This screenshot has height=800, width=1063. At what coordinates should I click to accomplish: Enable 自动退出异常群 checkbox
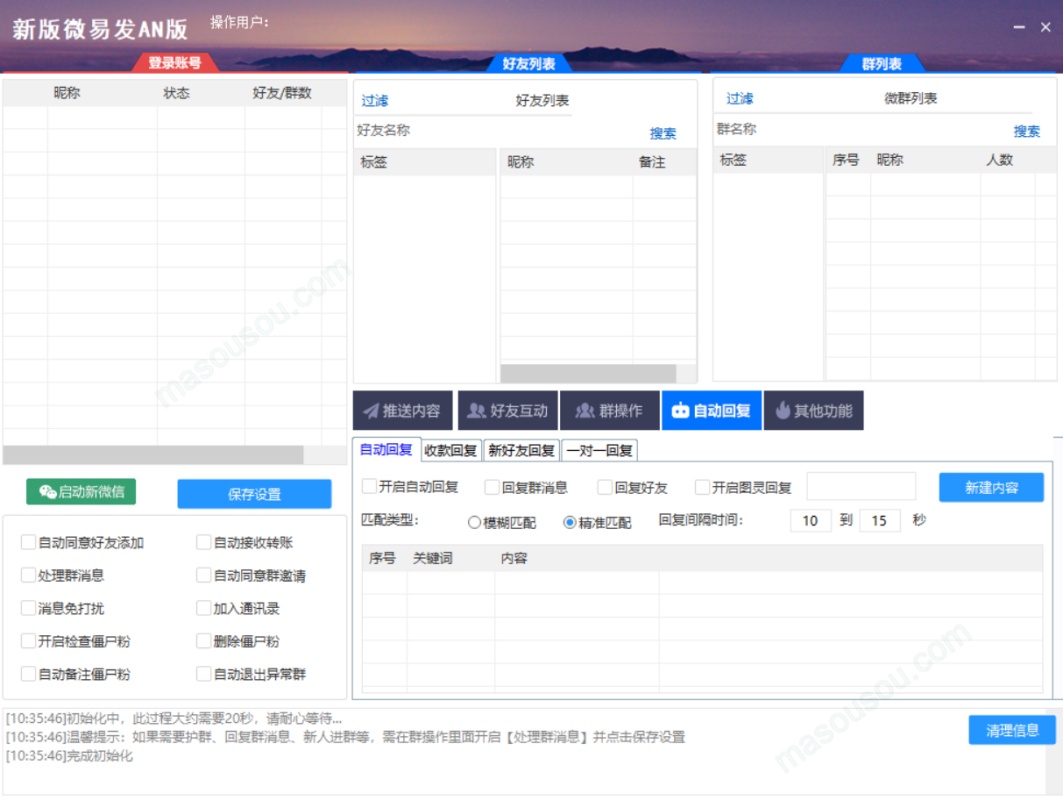pos(203,674)
